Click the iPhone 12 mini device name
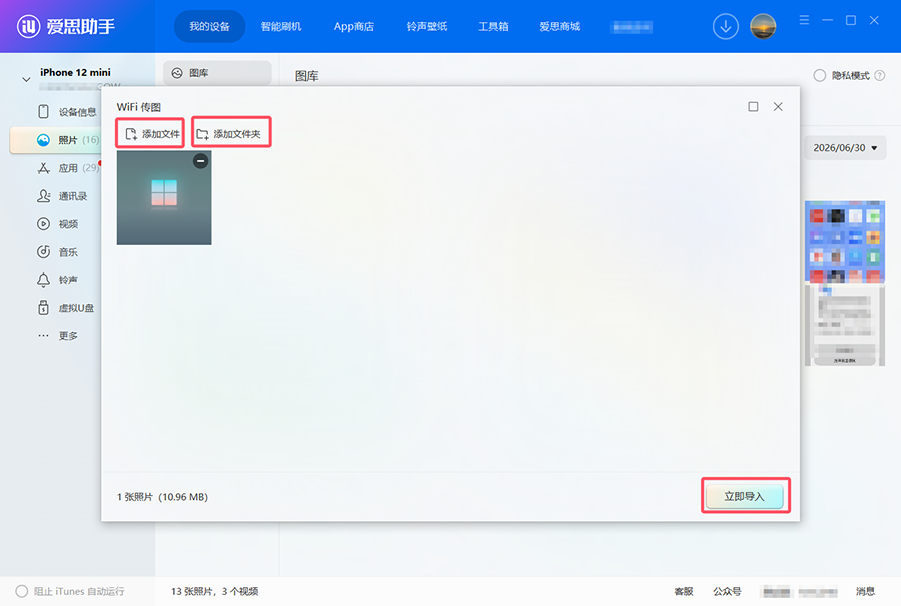 [x=75, y=72]
